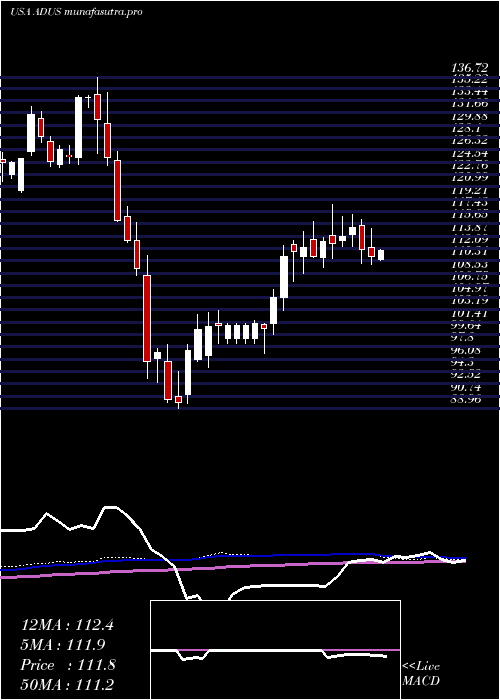Select the 120.99 price axis label
500x700 pixels.
pyautogui.click(x=469, y=179)
